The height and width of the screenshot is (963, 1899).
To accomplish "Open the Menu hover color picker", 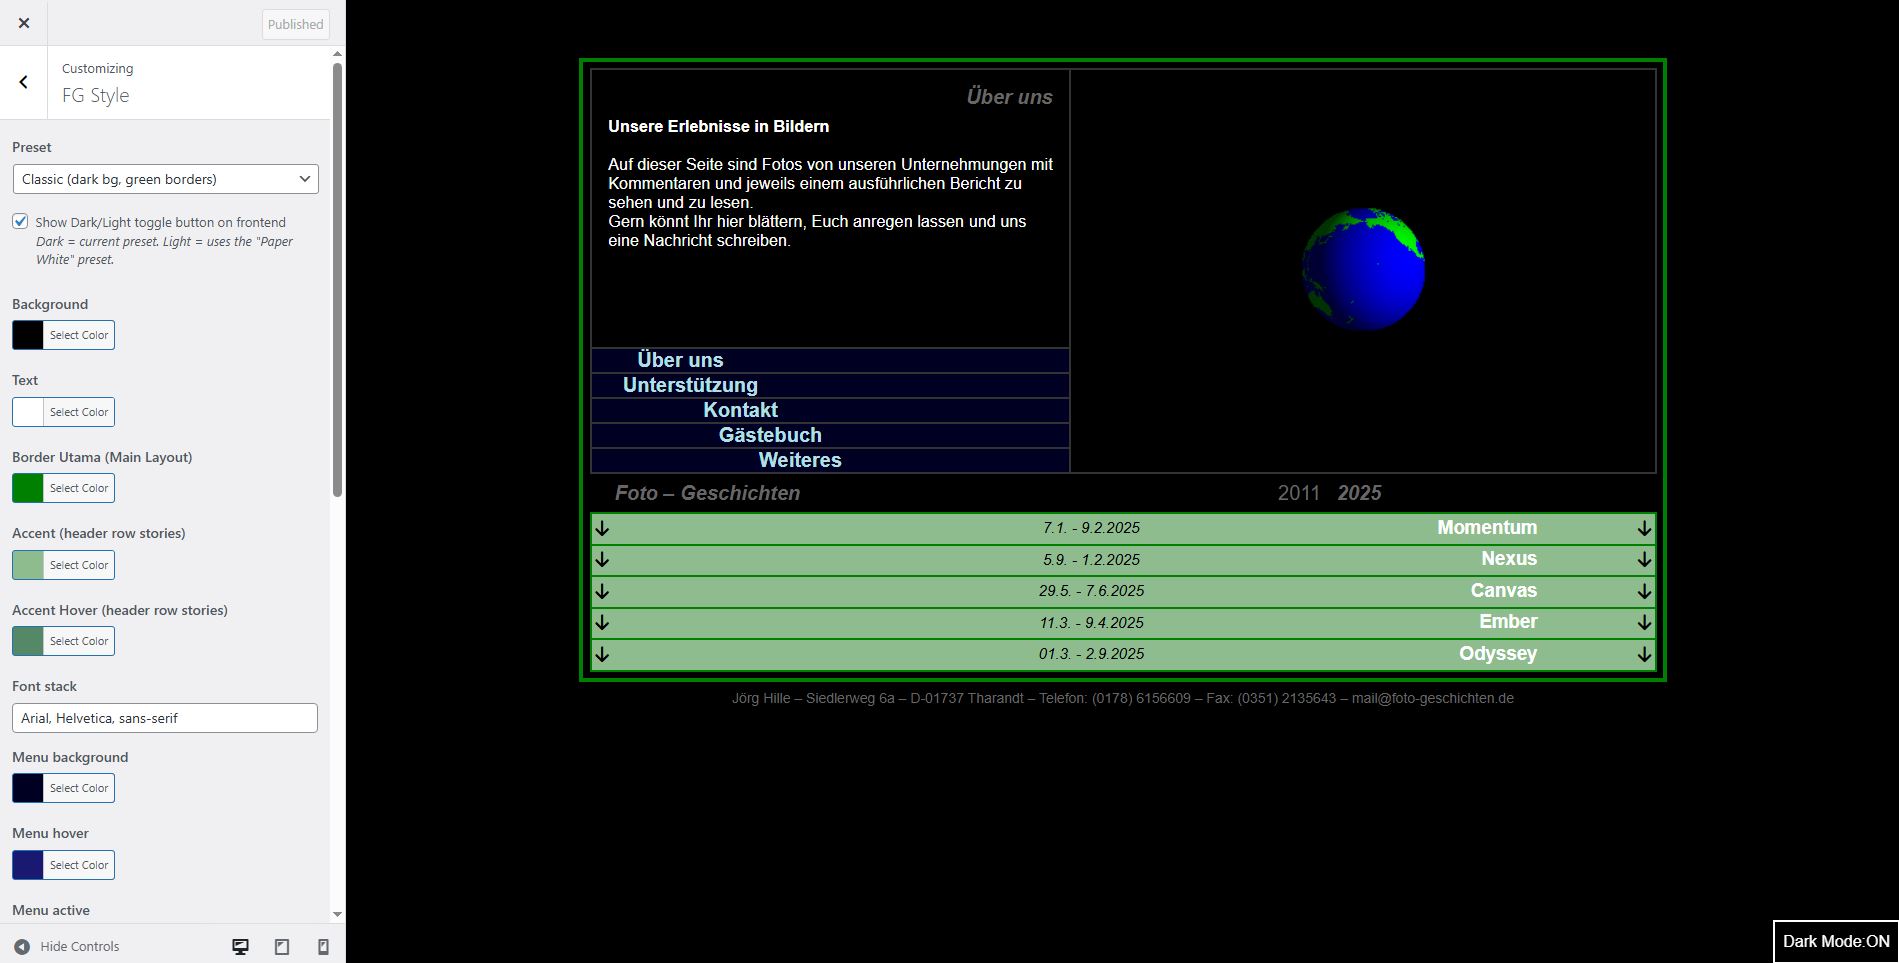I will tap(28, 865).
